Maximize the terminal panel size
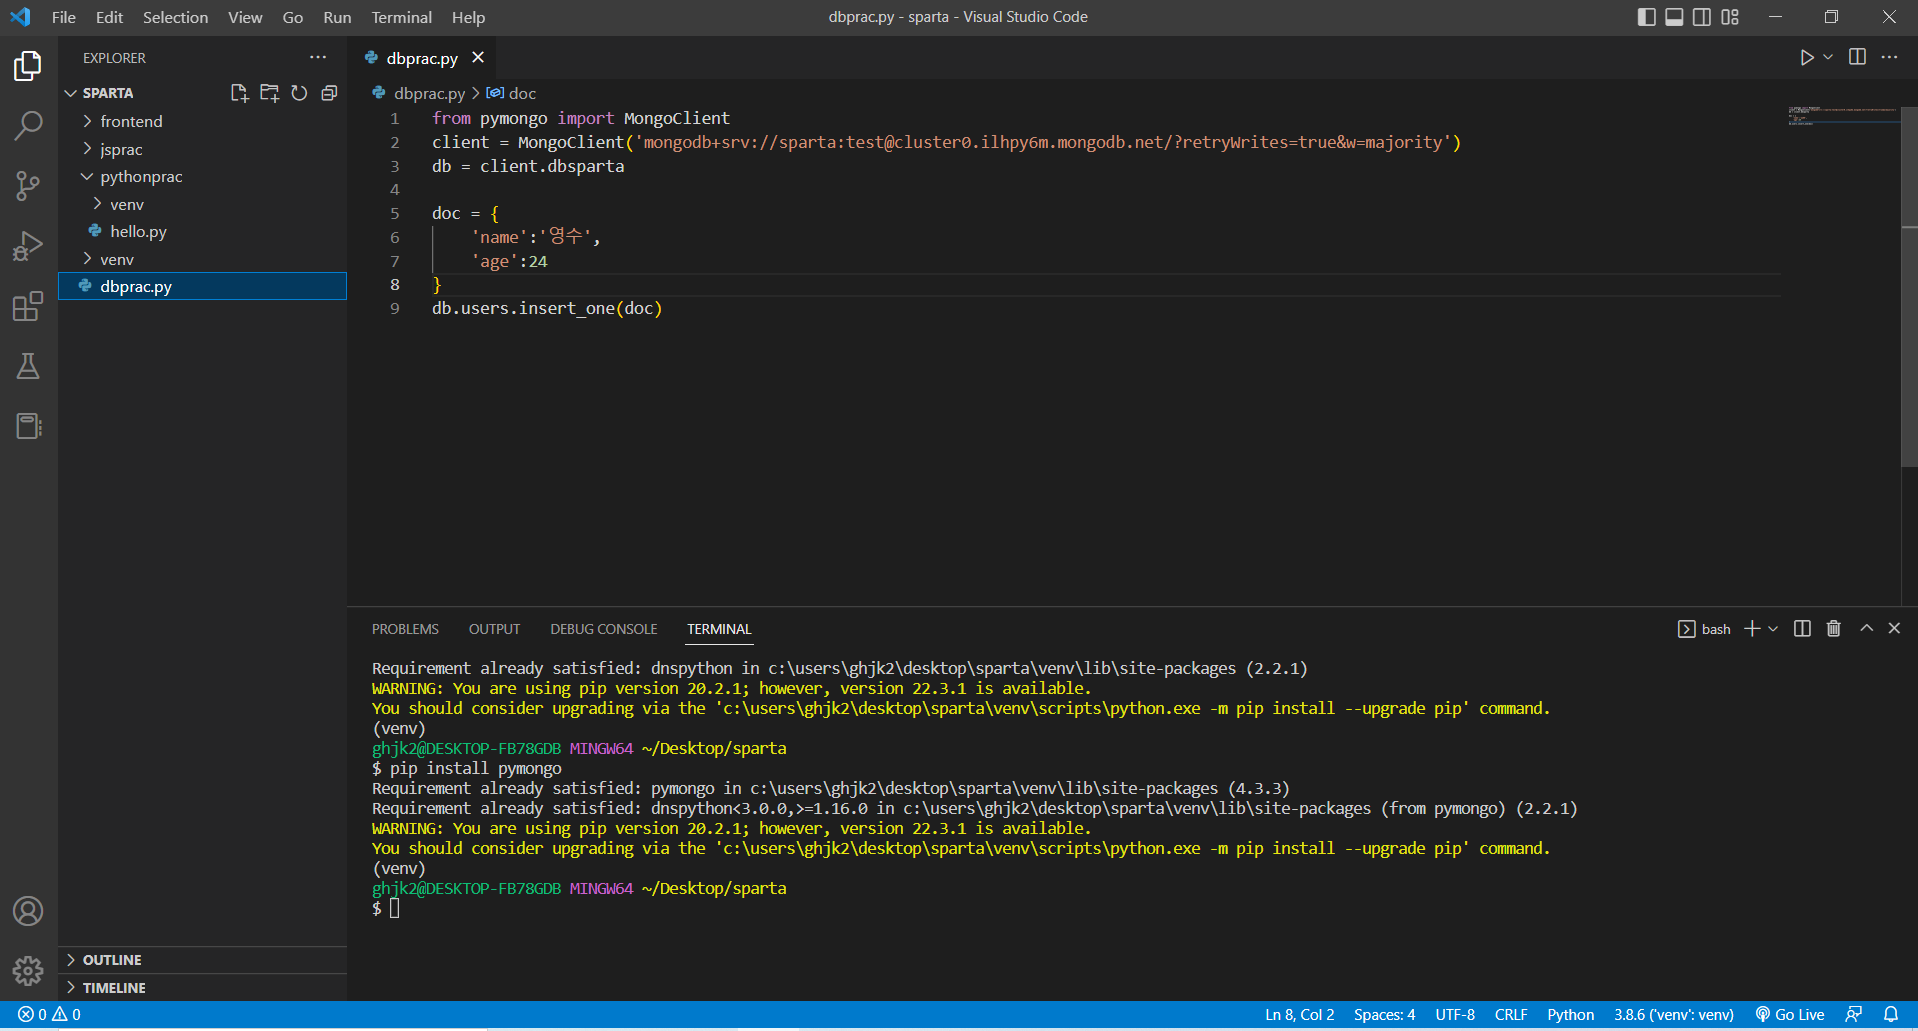 click(x=1866, y=628)
